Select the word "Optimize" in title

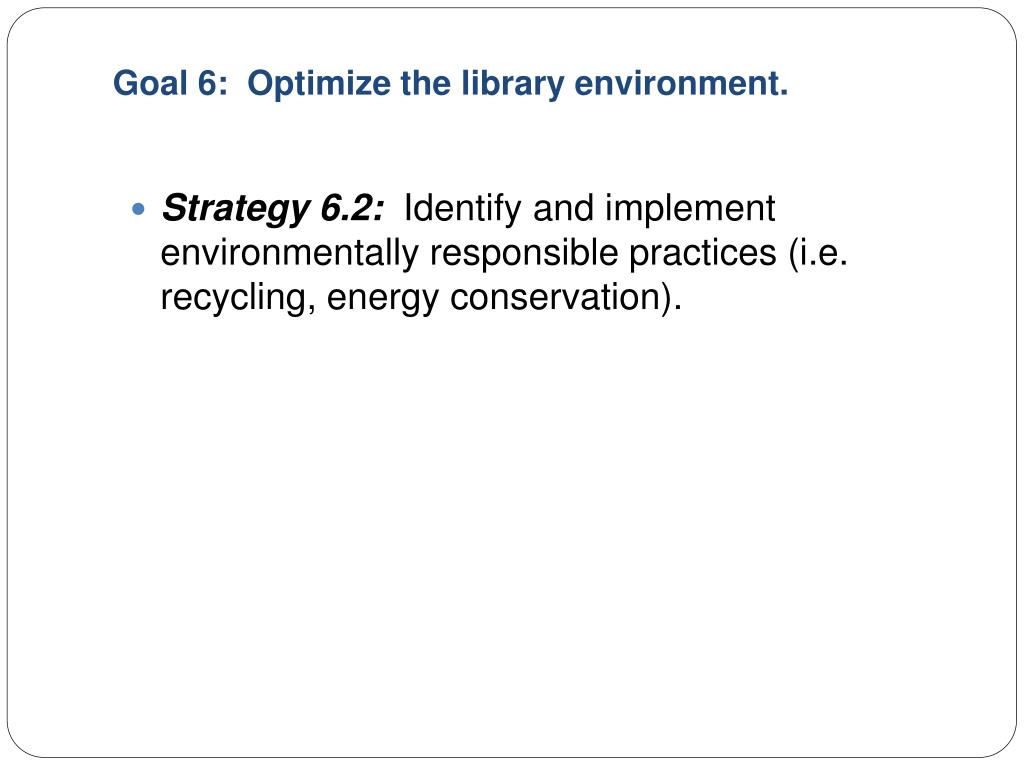coord(319,84)
